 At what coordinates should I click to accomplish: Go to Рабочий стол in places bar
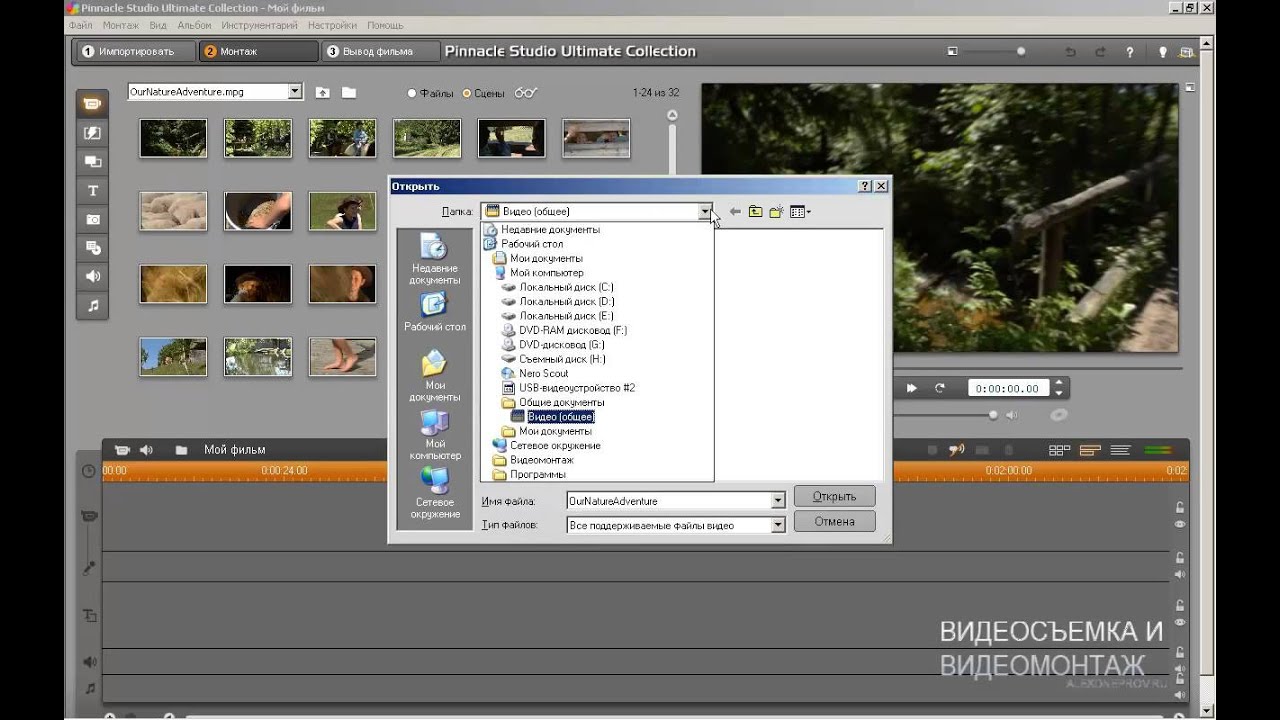[434, 312]
